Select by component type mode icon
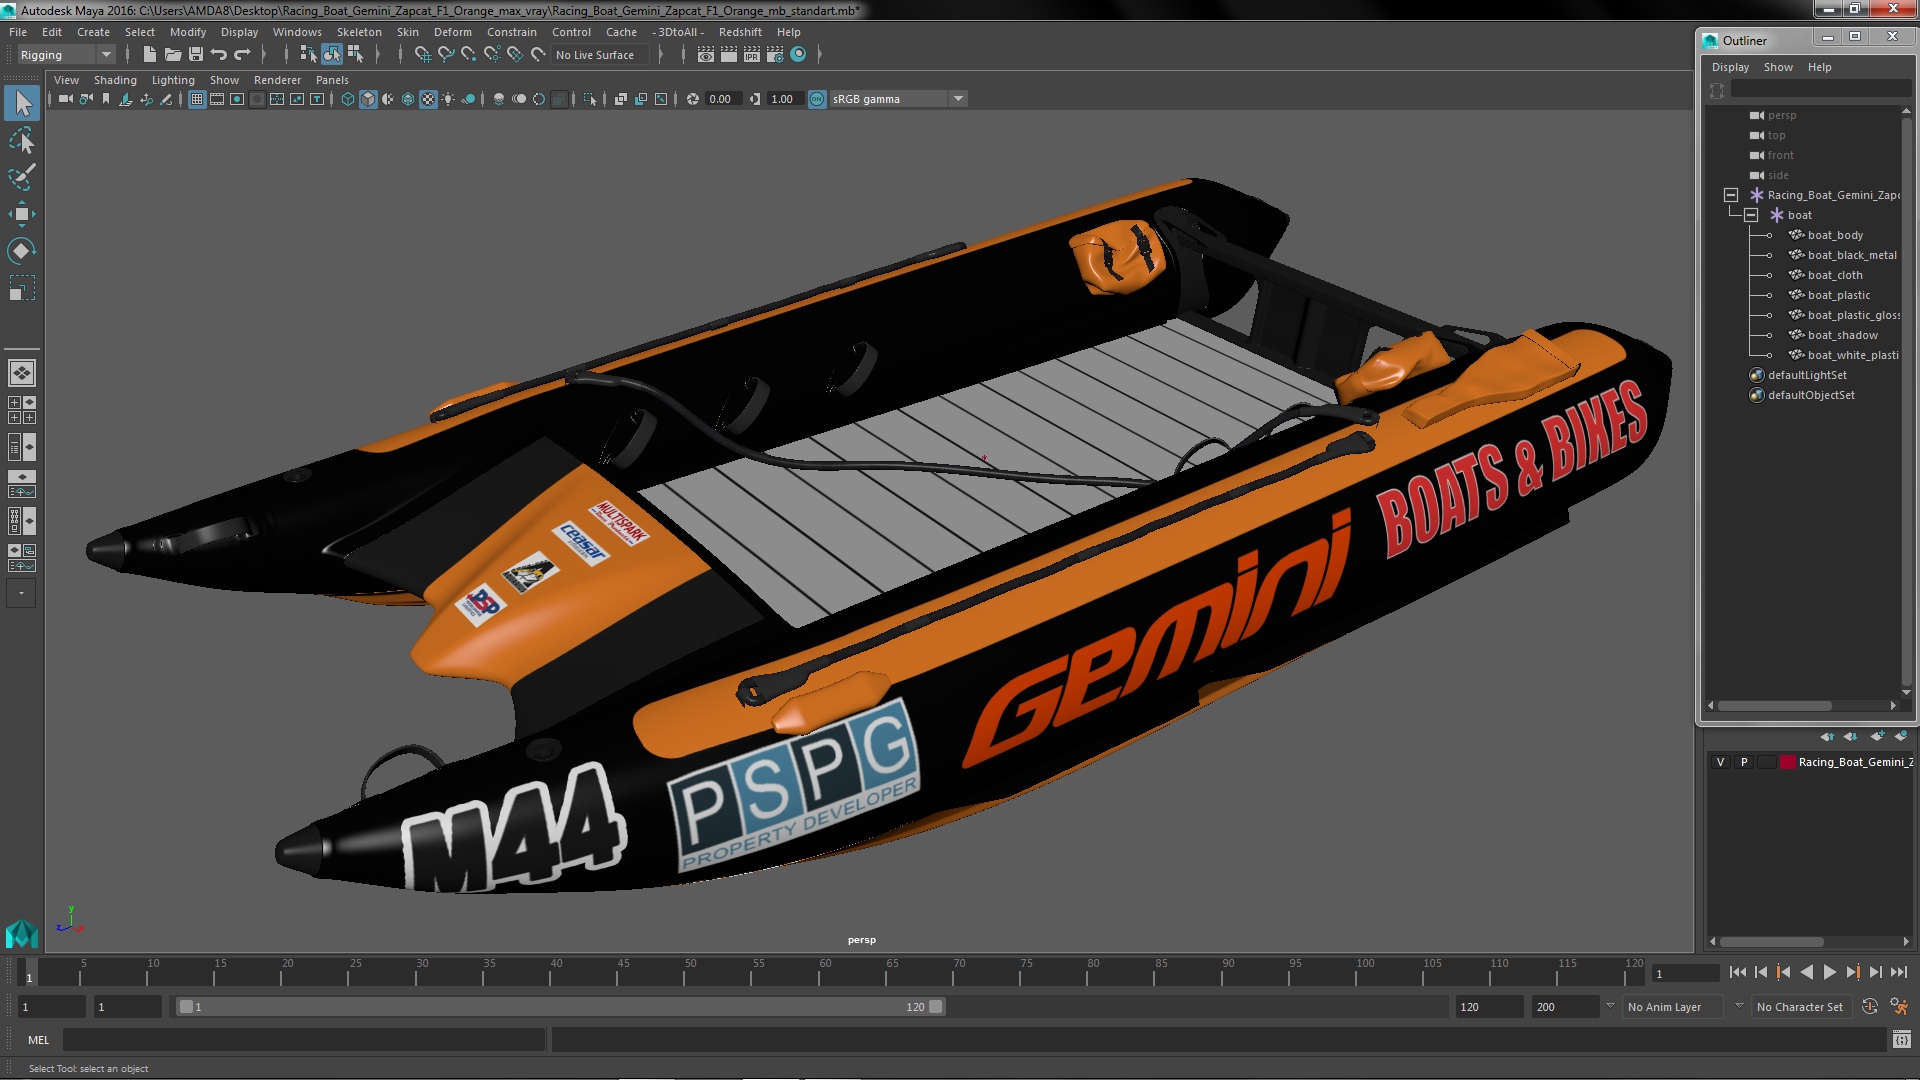The height and width of the screenshot is (1080, 1920). click(x=355, y=55)
